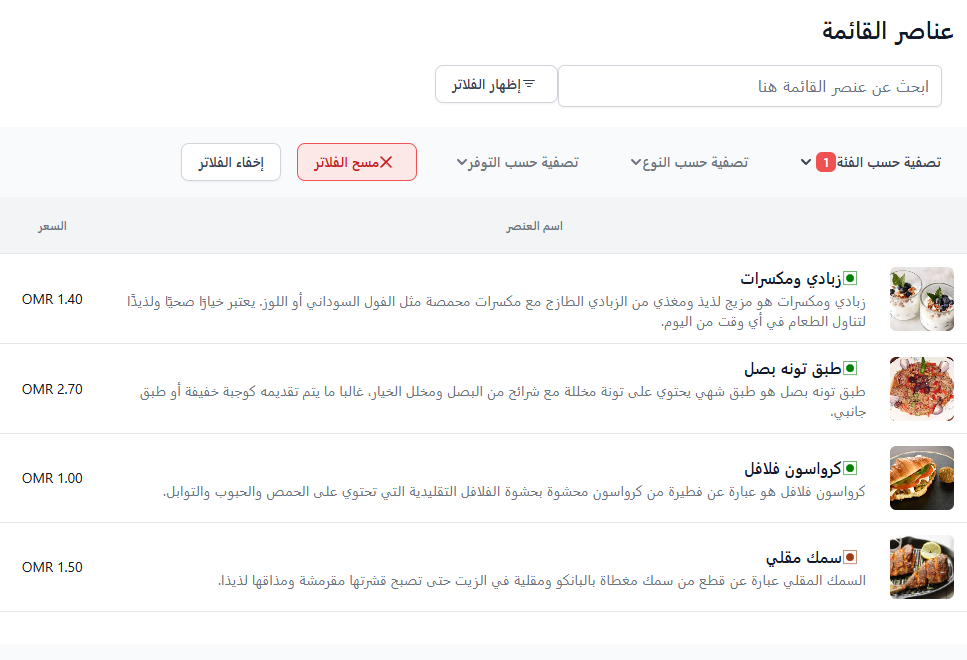Click green veg indicator beside زبادي ومكسرات
967x660 pixels.
(x=851, y=278)
